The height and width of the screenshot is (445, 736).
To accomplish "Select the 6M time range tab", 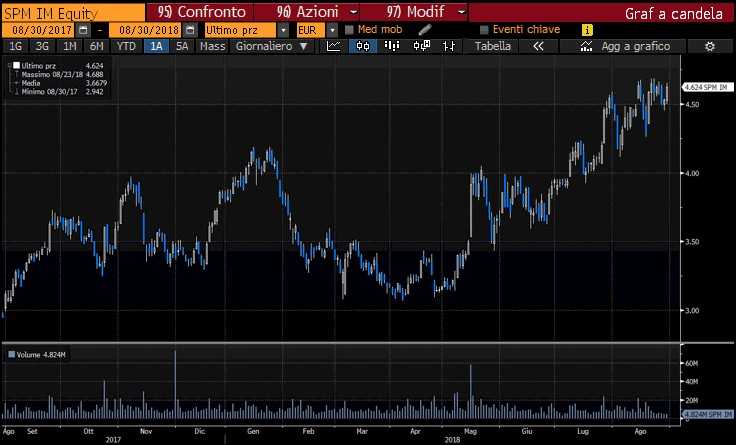I will pyautogui.click(x=96, y=46).
